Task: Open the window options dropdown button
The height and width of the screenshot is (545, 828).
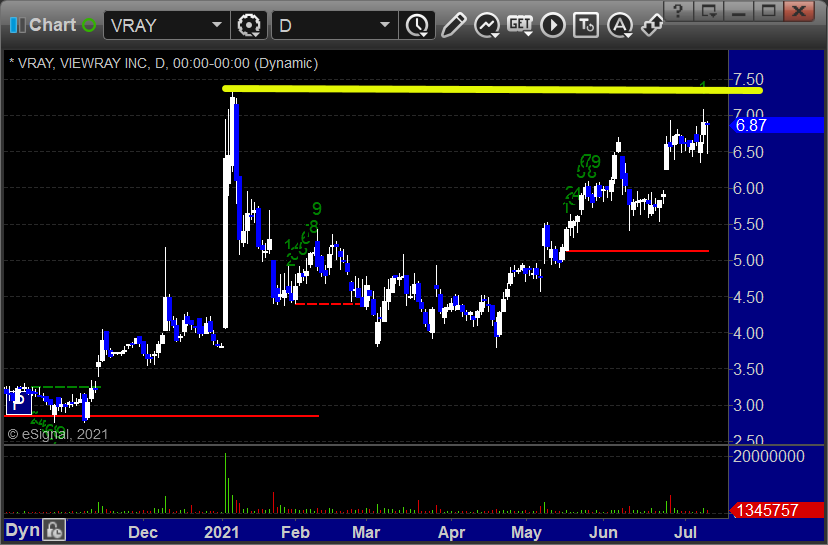Action: 709,11
